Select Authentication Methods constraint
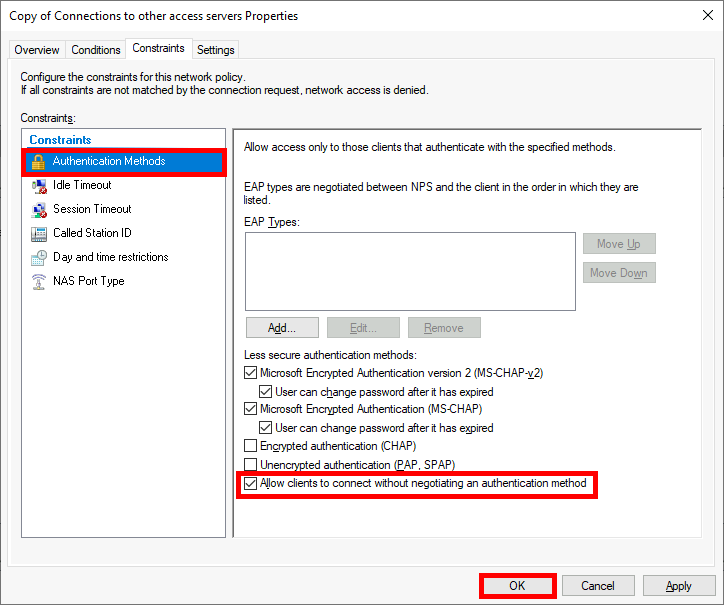The width and height of the screenshot is (724, 605). point(124,161)
